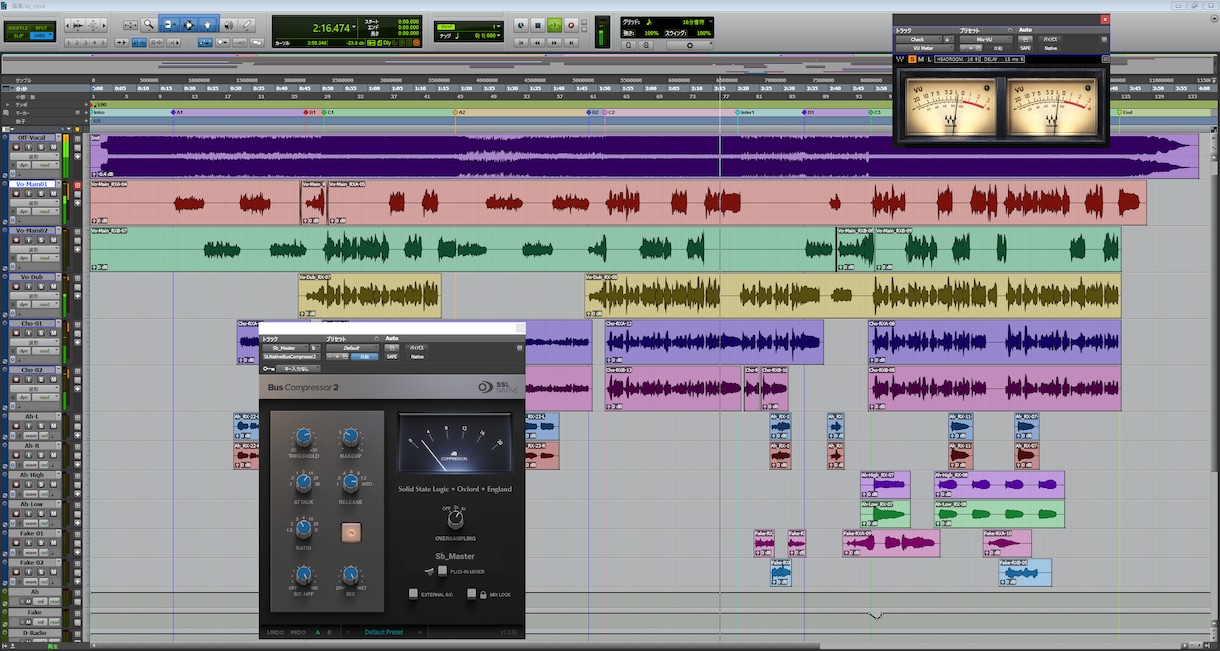
Task: Click the SAFE button in Bus Compressor header
Action: (392, 356)
